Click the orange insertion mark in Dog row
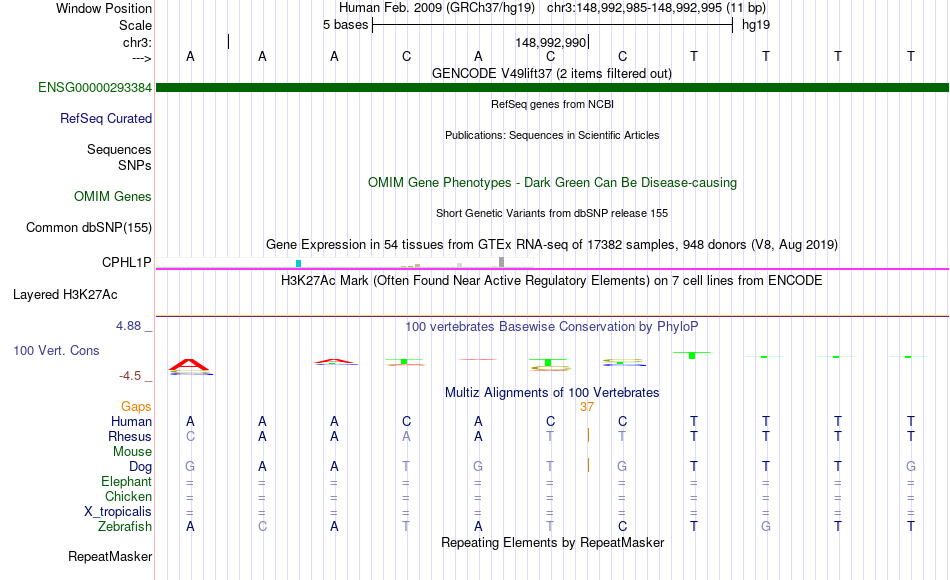 point(588,465)
